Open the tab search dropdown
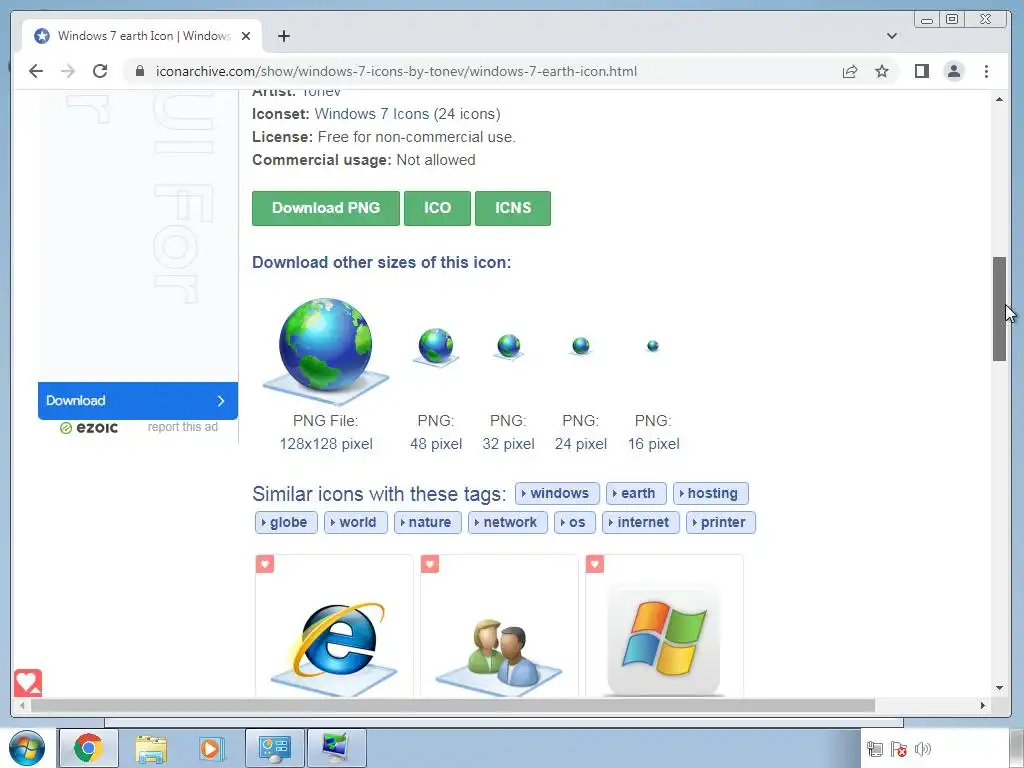 pos(891,36)
